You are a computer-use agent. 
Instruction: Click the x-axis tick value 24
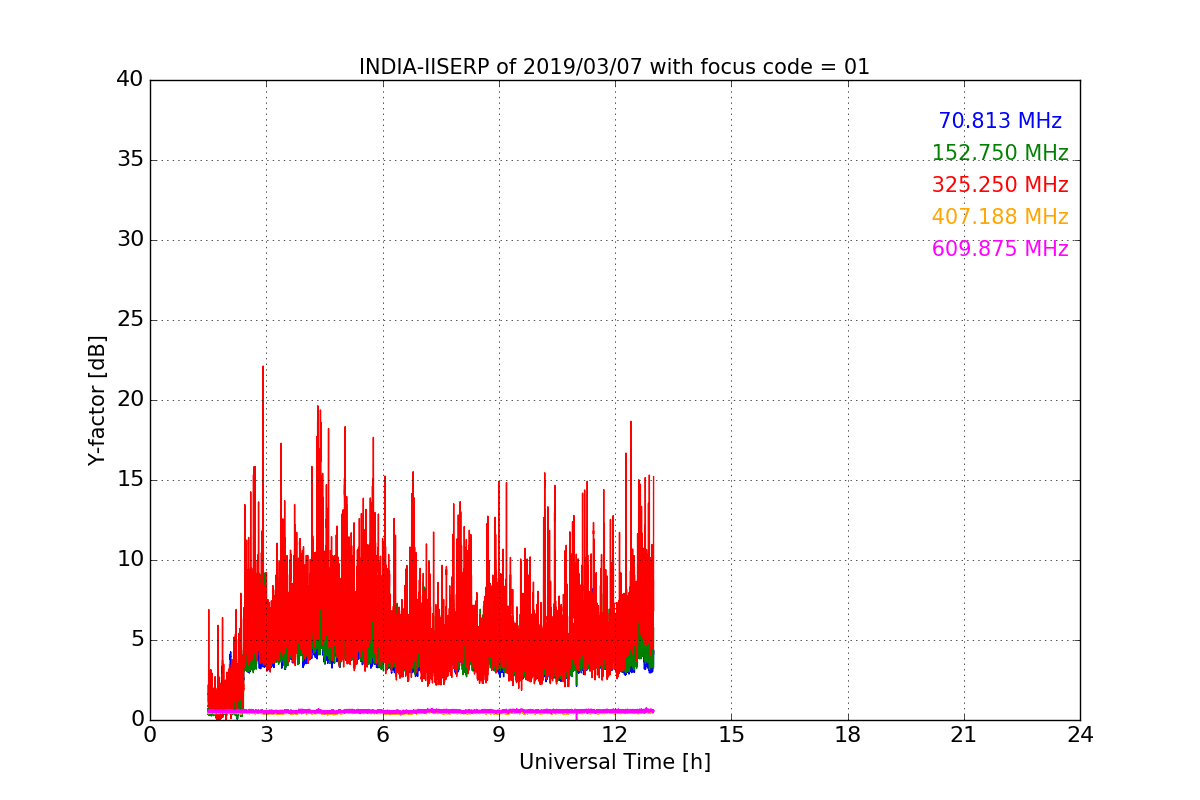tap(1080, 735)
